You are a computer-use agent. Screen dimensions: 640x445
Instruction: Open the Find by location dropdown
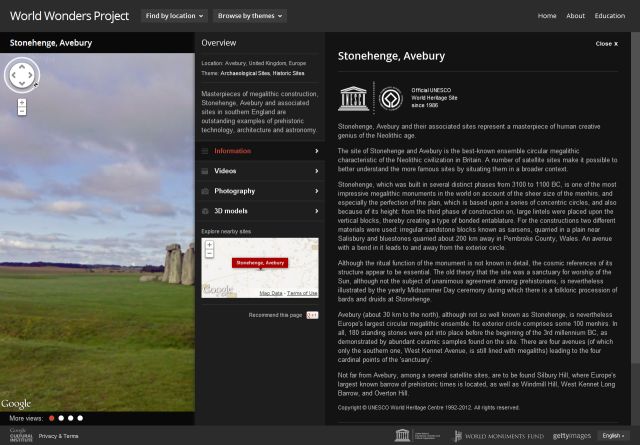tap(174, 16)
